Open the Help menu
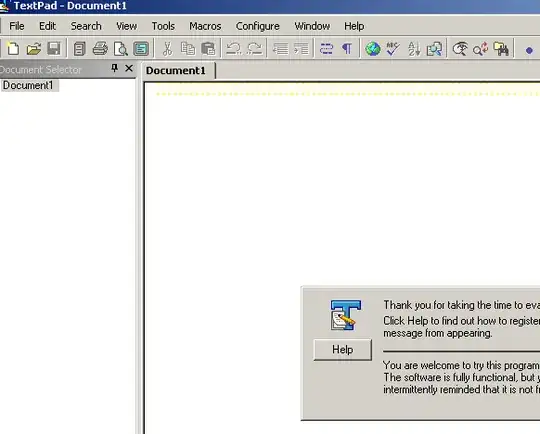 pyautogui.click(x=354, y=26)
